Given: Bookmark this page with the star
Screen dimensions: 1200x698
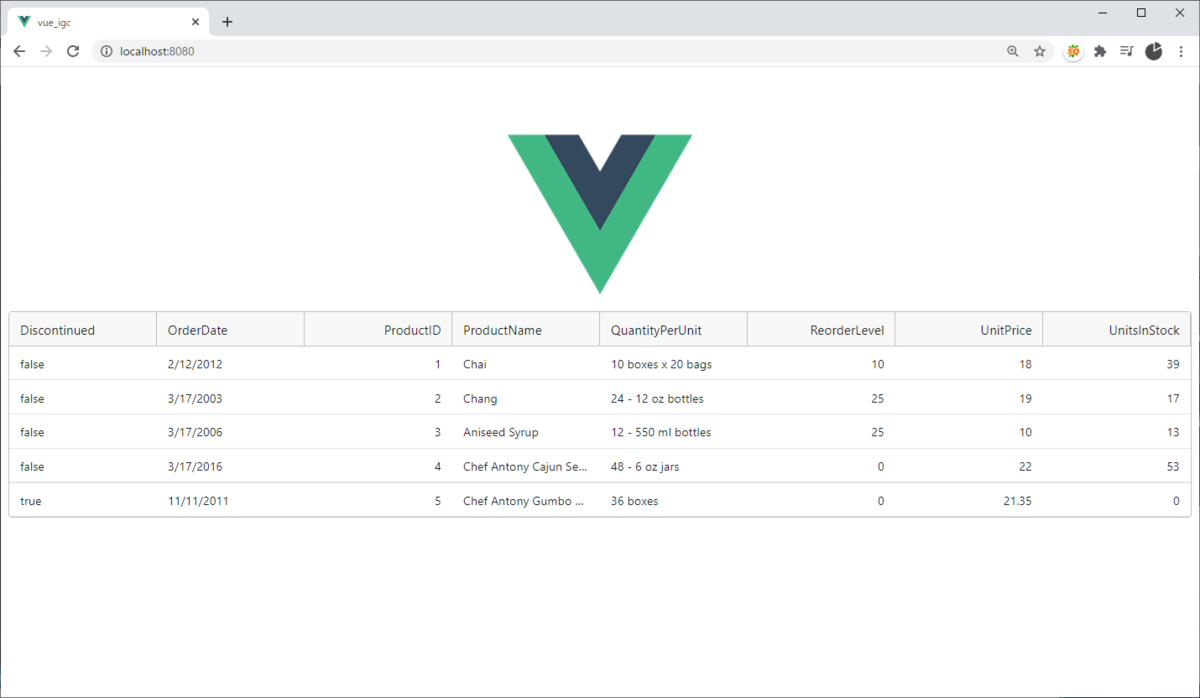Looking at the screenshot, I should 1040,51.
